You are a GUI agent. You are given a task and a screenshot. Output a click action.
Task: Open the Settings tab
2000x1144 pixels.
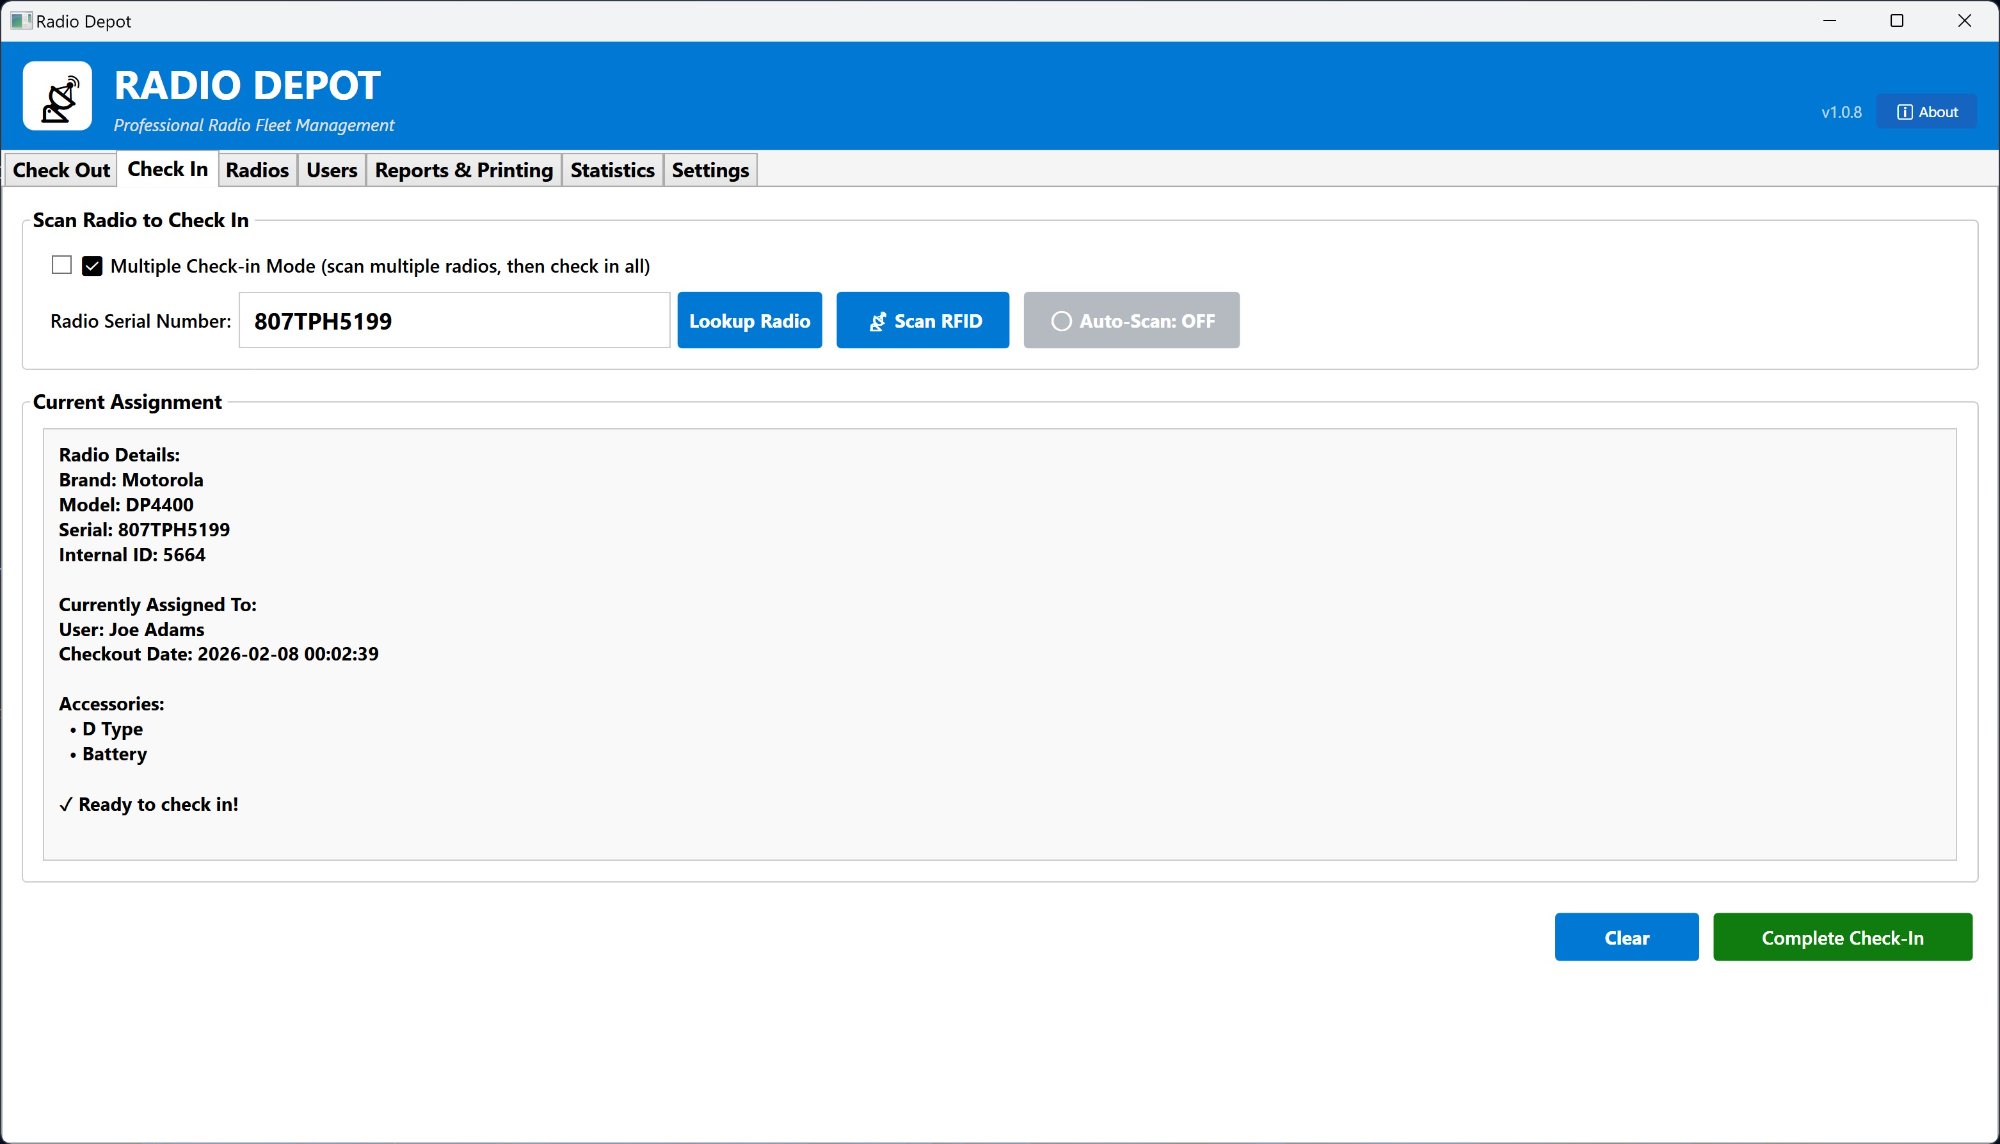tap(710, 170)
